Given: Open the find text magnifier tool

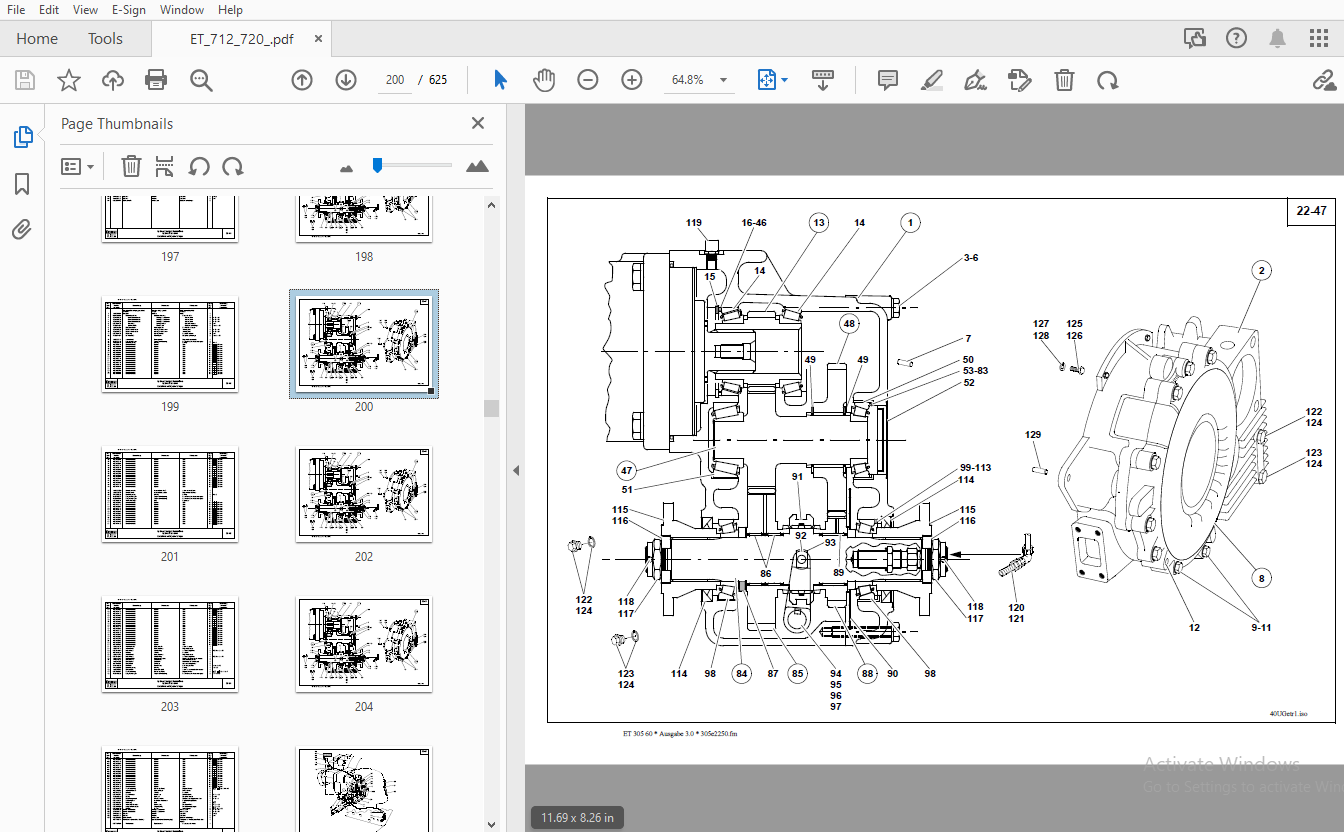Looking at the screenshot, I should (201, 80).
